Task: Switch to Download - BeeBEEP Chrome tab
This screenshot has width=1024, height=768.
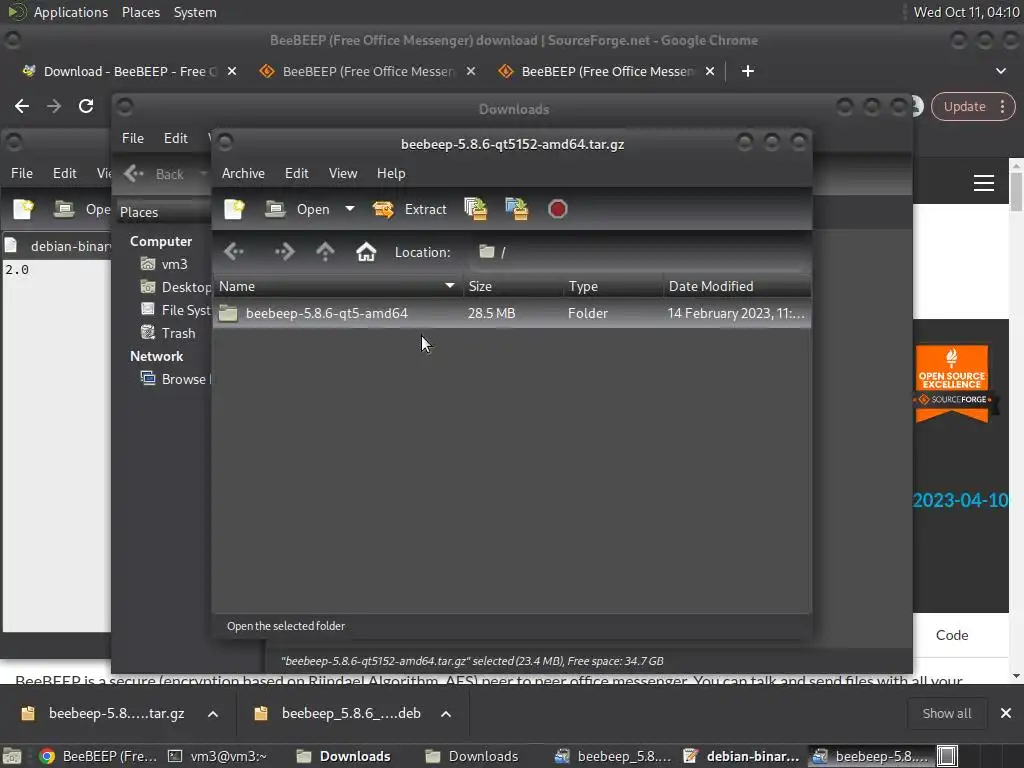Action: (120, 71)
